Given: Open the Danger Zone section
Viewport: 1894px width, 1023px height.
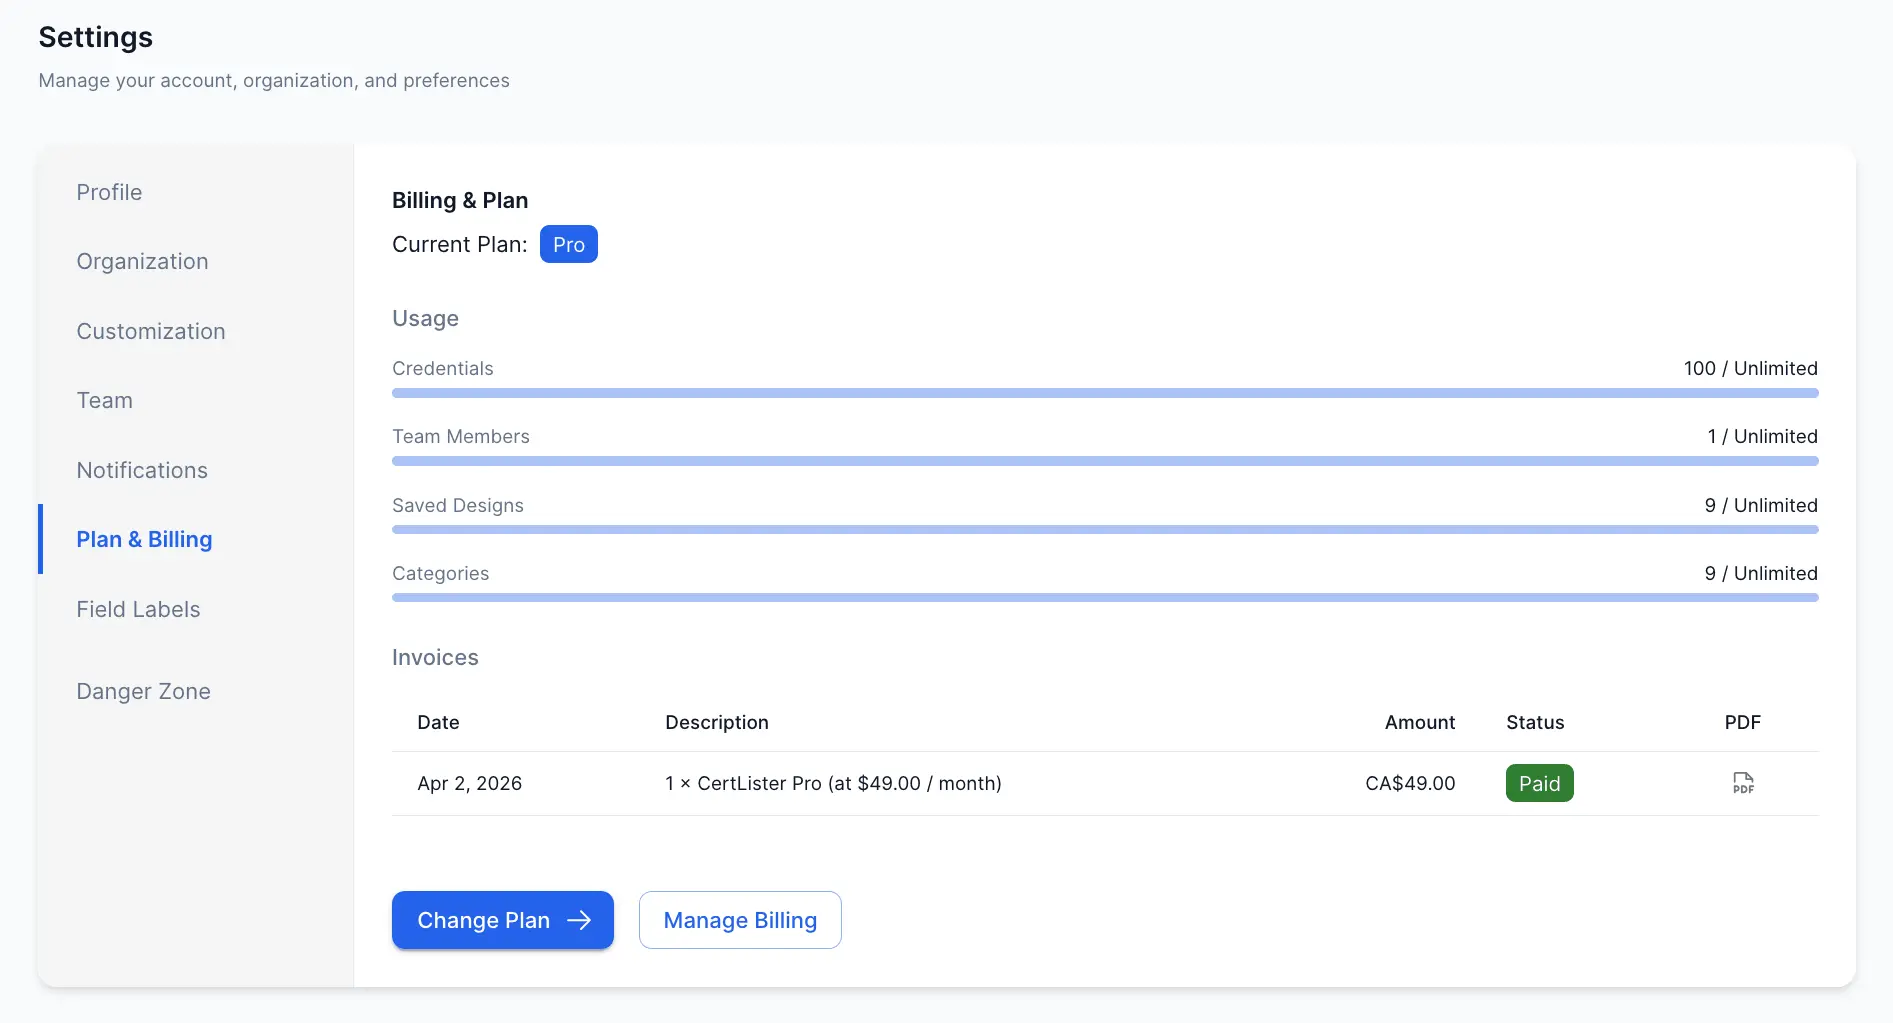Looking at the screenshot, I should pyautogui.click(x=143, y=691).
